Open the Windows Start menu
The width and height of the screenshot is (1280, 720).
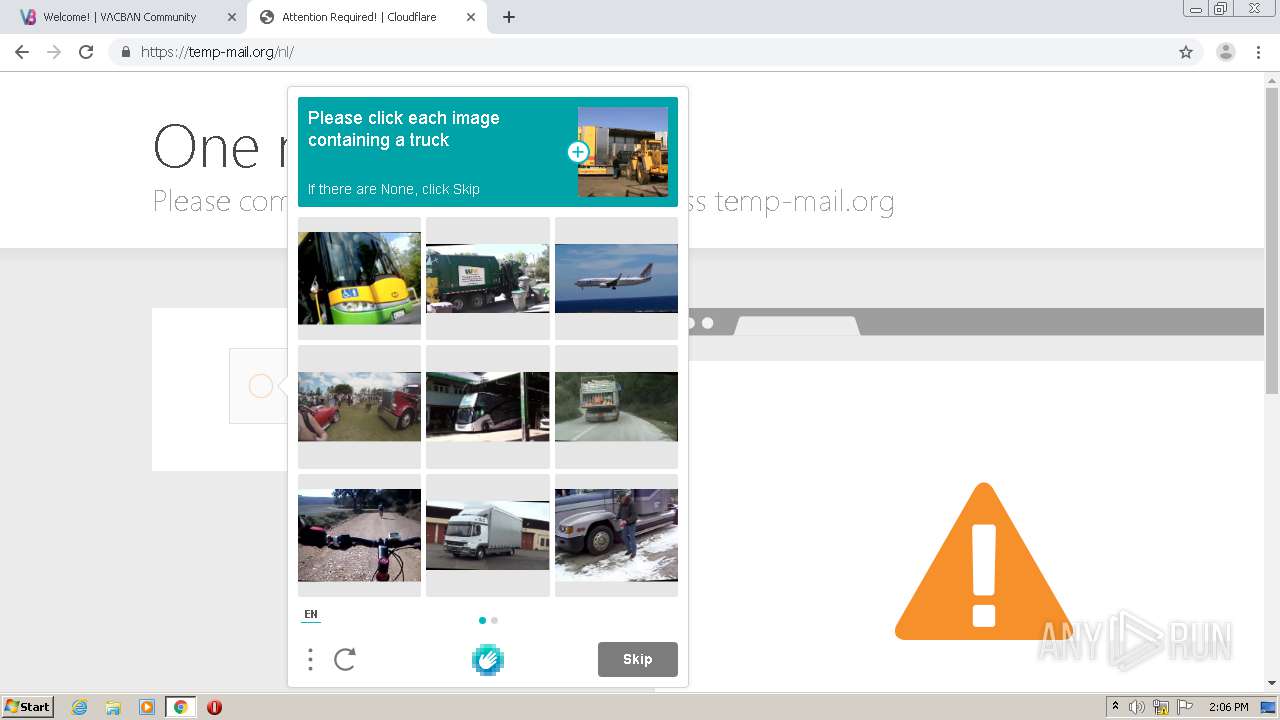(x=27, y=707)
